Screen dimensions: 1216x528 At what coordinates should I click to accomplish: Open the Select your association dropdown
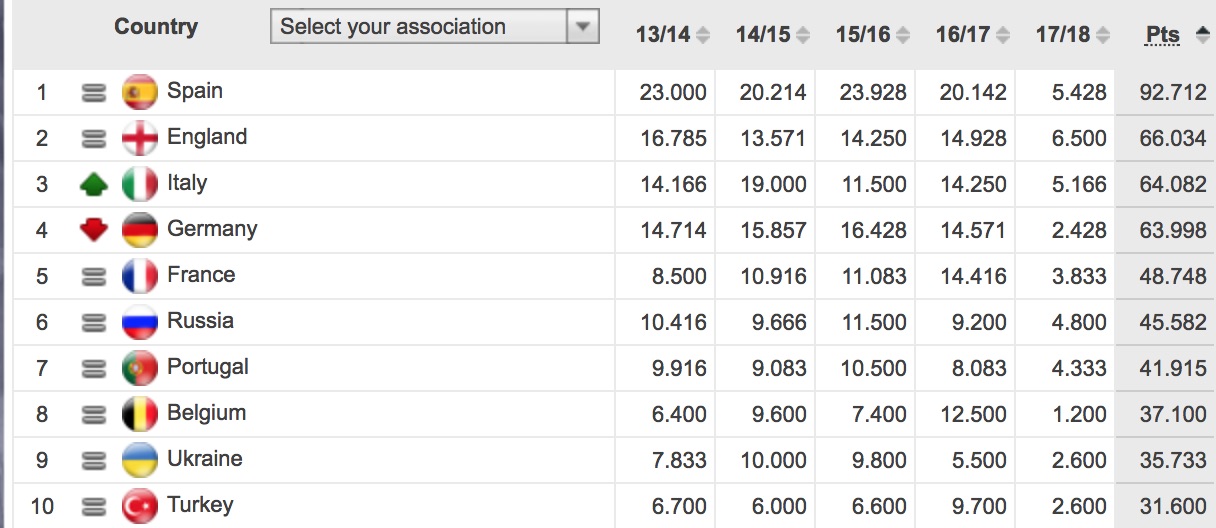(x=435, y=27)
